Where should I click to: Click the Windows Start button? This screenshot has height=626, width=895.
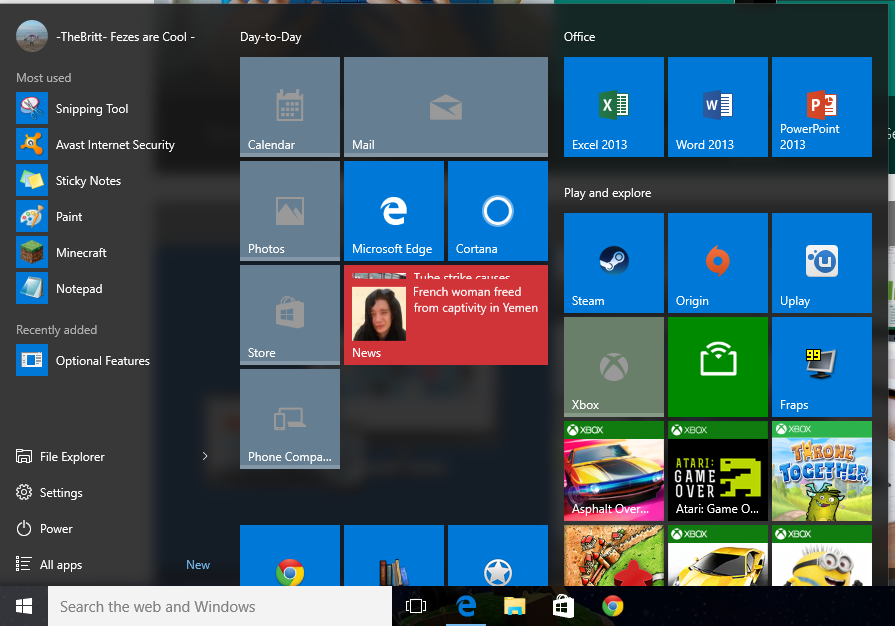pyautogui.click(x=24, y=606)
